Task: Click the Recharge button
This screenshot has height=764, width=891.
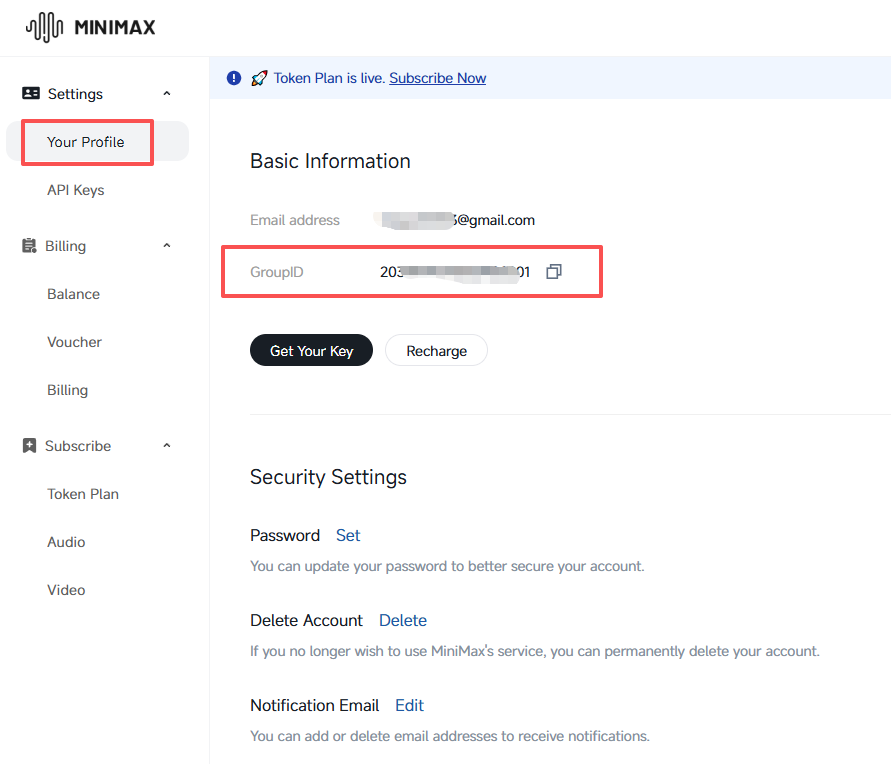Action: pyautogui.click(x=436, y=350)
